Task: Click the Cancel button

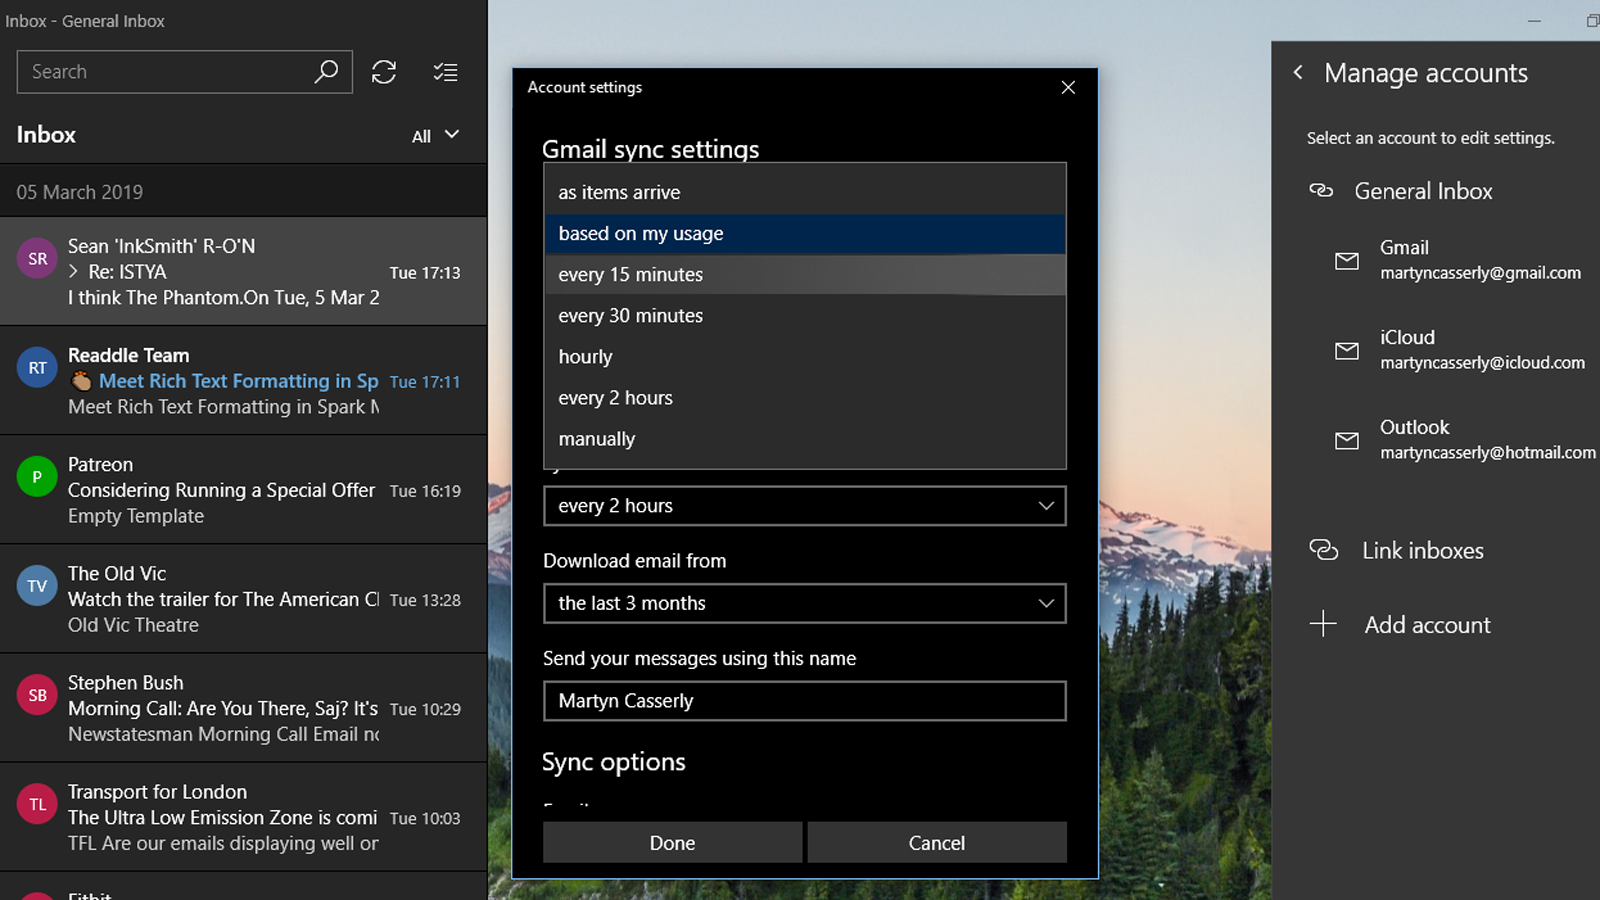Action: pyautogui.click(x=937, y=842)
